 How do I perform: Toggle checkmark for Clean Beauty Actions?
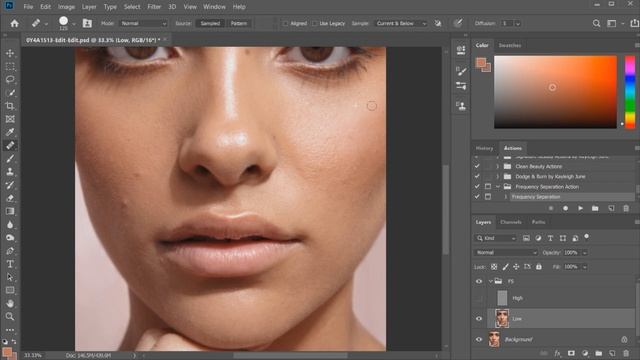click(x=477, y=166)
